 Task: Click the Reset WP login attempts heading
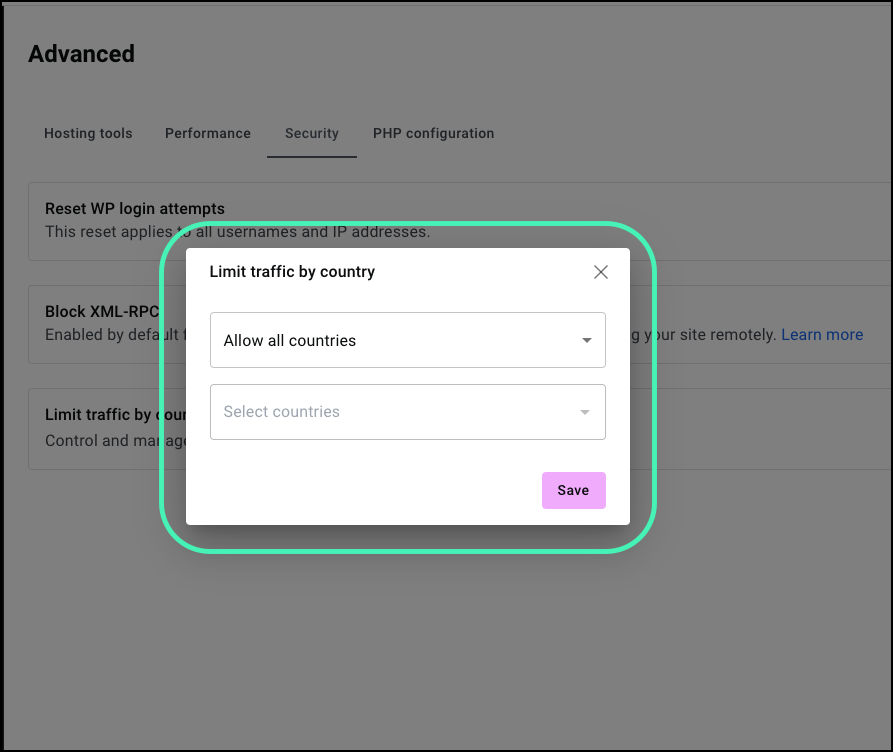135,209
